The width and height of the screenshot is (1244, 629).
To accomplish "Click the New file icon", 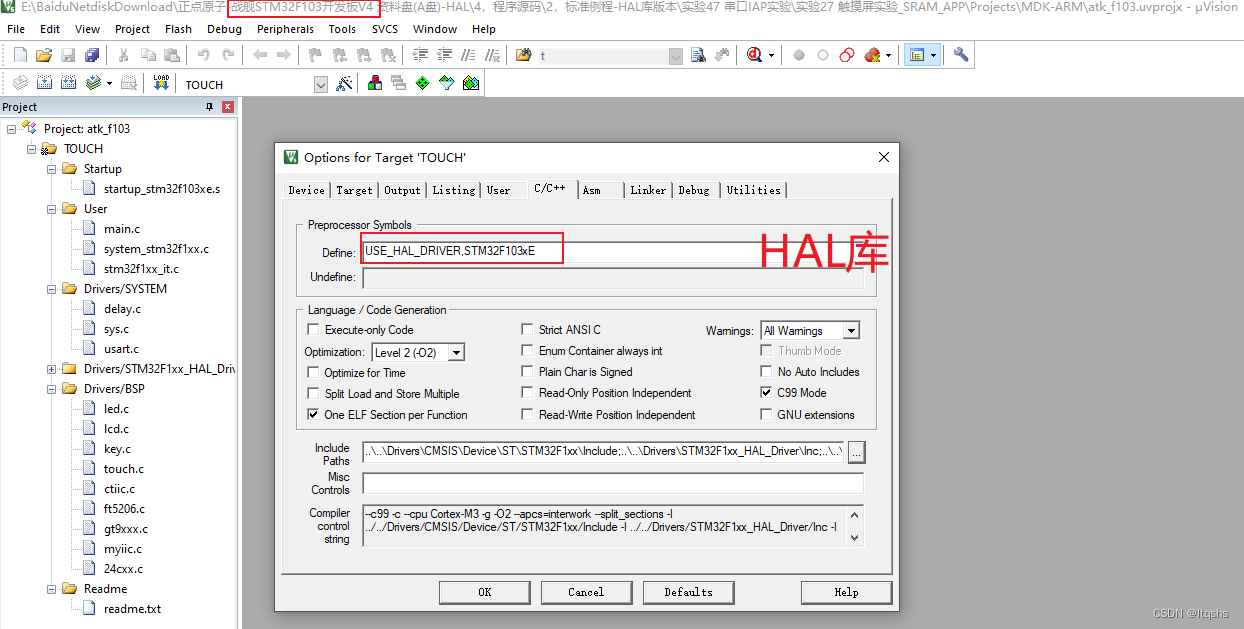I will [20, 55].
